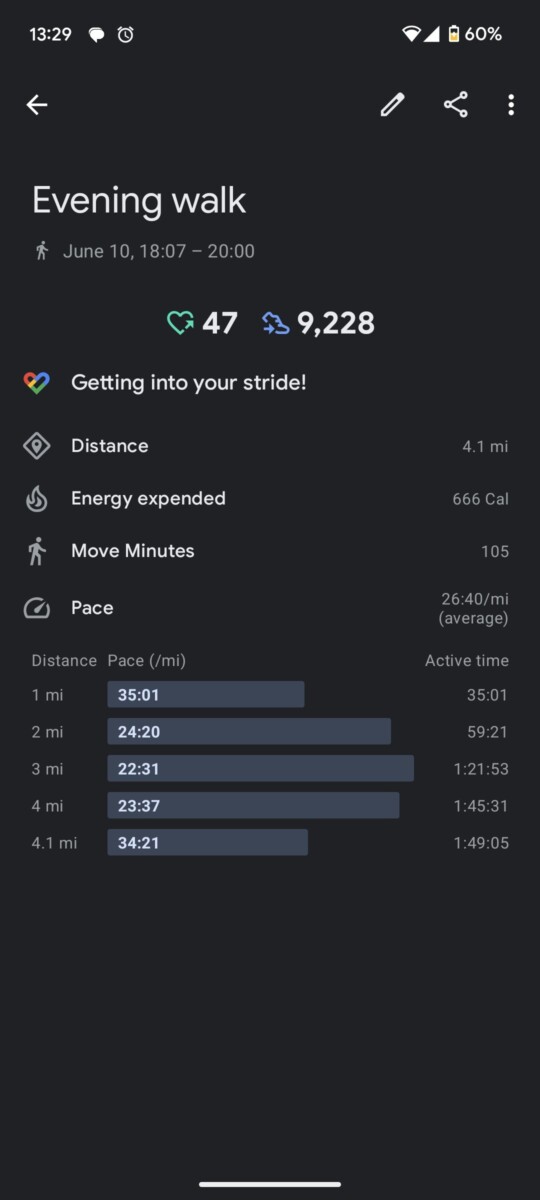Tap the Pace speedometer icon
Image resolution: width=540 pixels, height=1200 pixels.
(37, 608)
